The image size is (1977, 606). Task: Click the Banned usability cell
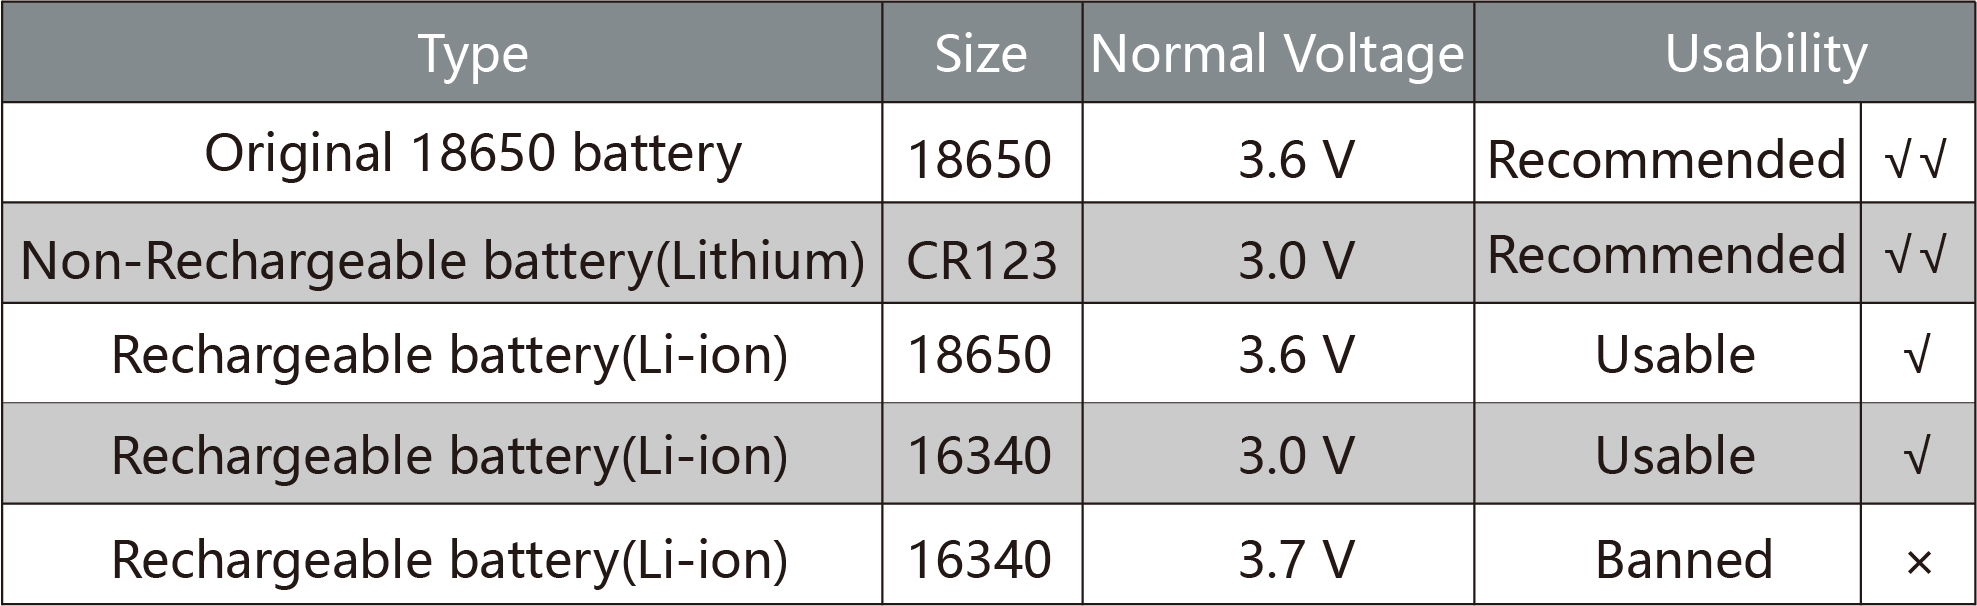[1683, 559]
